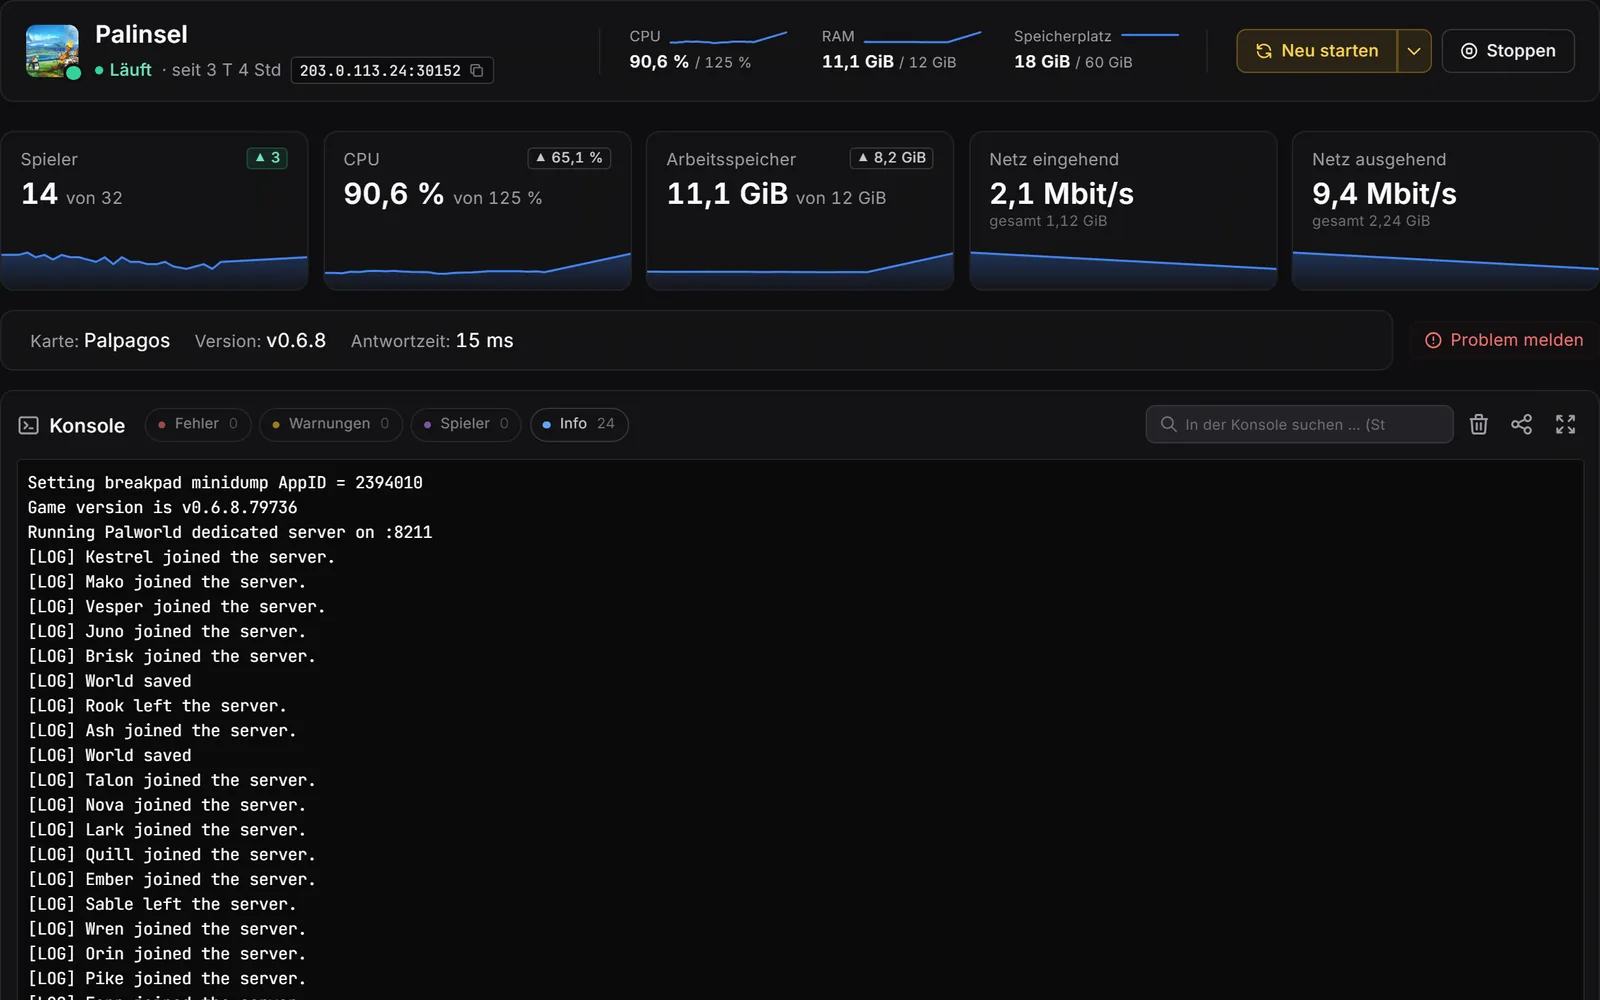Click the Läuft status indicator
The height and width of the screenshot is (1000, 1600).
[124, 70]
